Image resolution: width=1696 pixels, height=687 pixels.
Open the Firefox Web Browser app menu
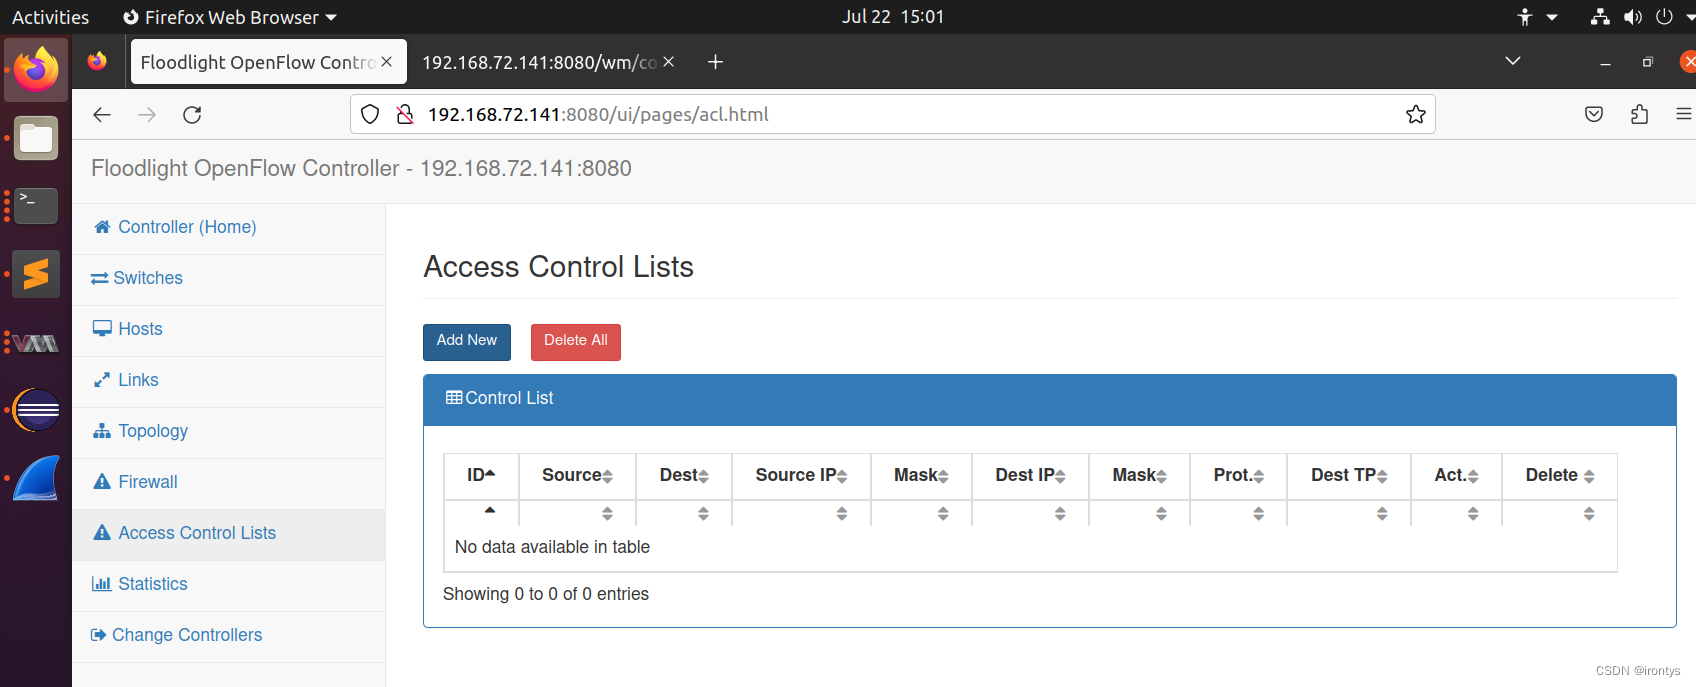tap(230, 17)
